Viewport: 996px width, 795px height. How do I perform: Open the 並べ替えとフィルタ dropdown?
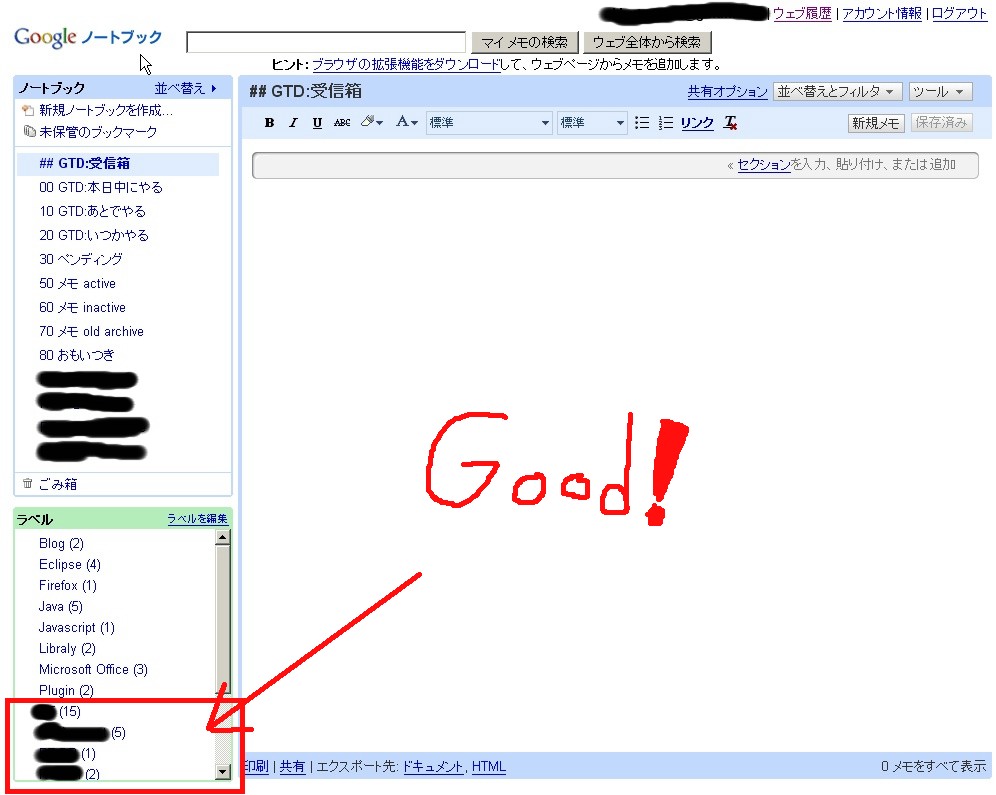click(x=837, y=91)
